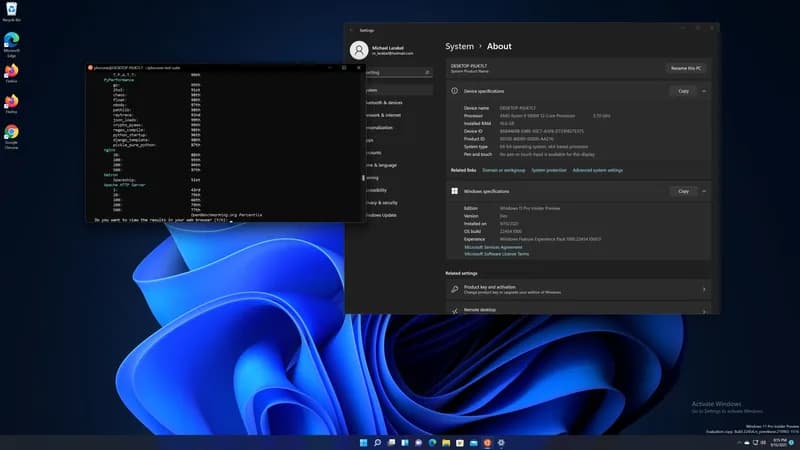Click the Rename this PC button
The image size is (800, 450).
pos(686,68)
